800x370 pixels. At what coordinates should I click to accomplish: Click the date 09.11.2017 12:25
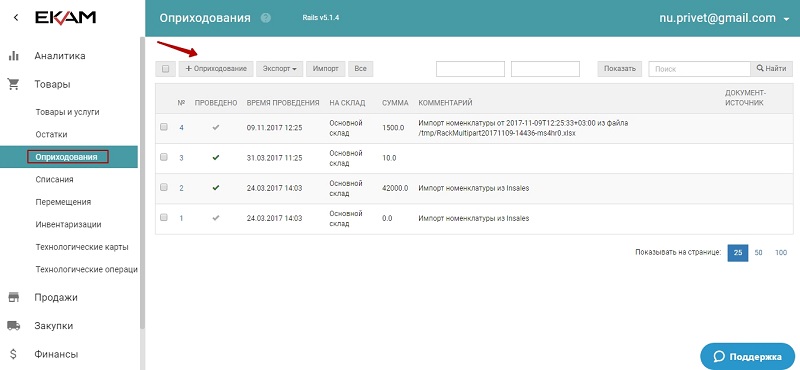[274, 128]
